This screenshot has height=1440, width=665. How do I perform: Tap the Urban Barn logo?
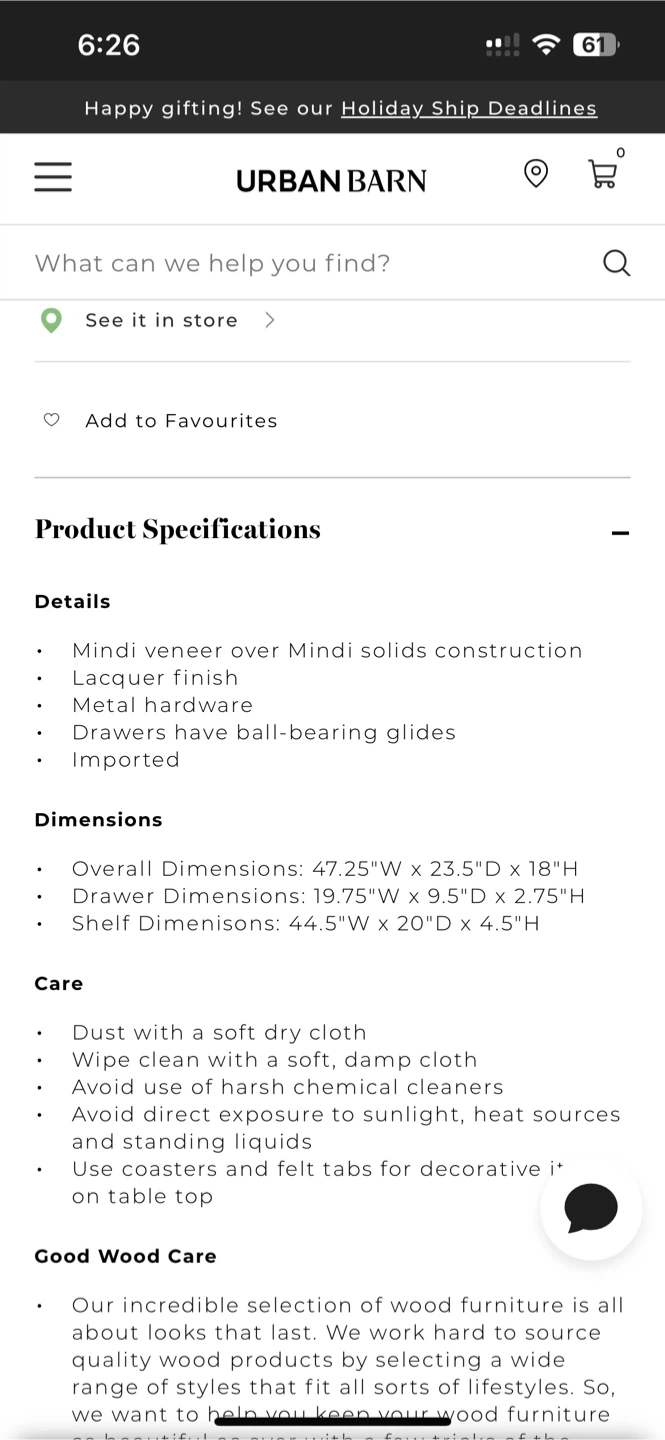(331, 180)
